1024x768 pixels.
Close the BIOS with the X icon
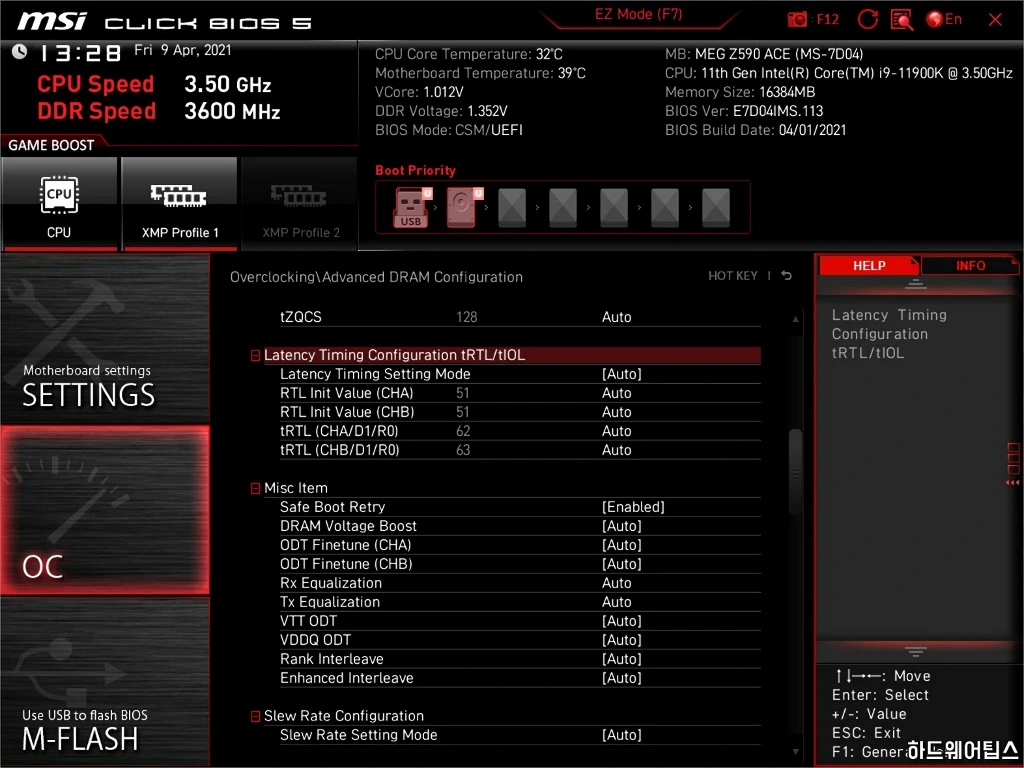[x=995, y=20]
